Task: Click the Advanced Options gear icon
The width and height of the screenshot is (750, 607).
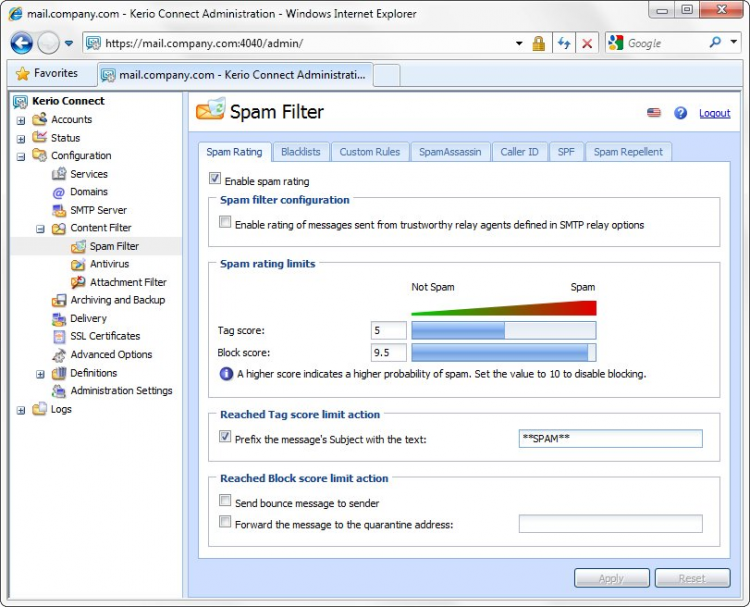Action: point(58,354)
